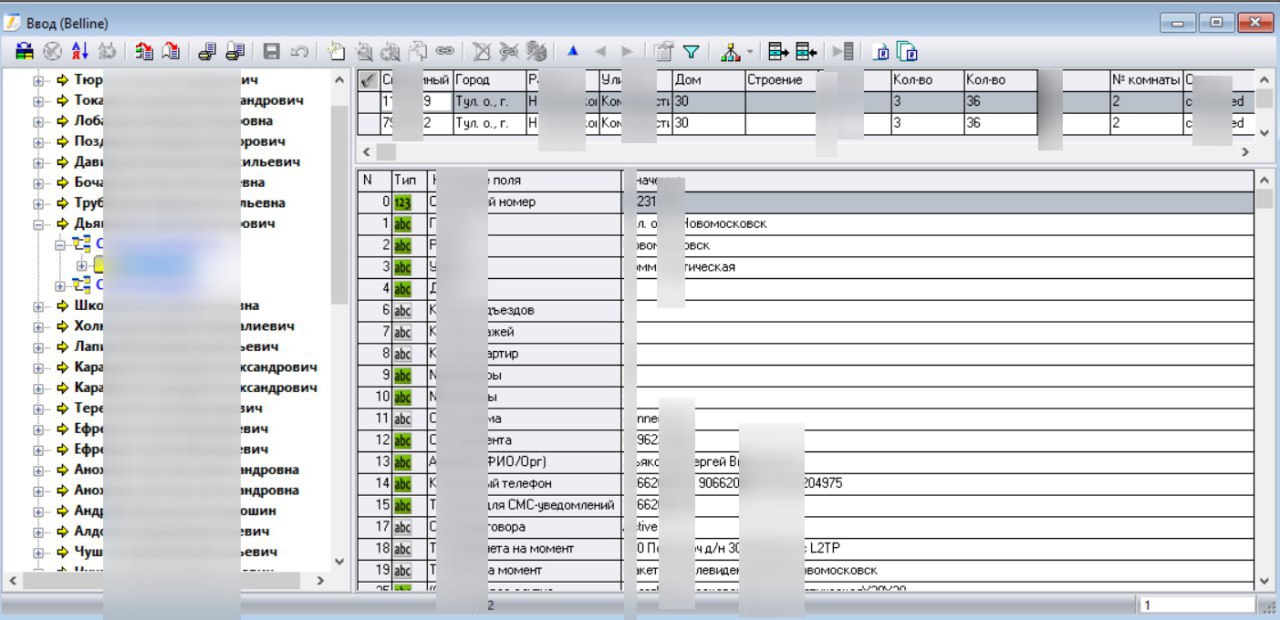Click the 123 type icon in row 0
The height and width of the screenshot is (620, 1280).
click(403, 203)
